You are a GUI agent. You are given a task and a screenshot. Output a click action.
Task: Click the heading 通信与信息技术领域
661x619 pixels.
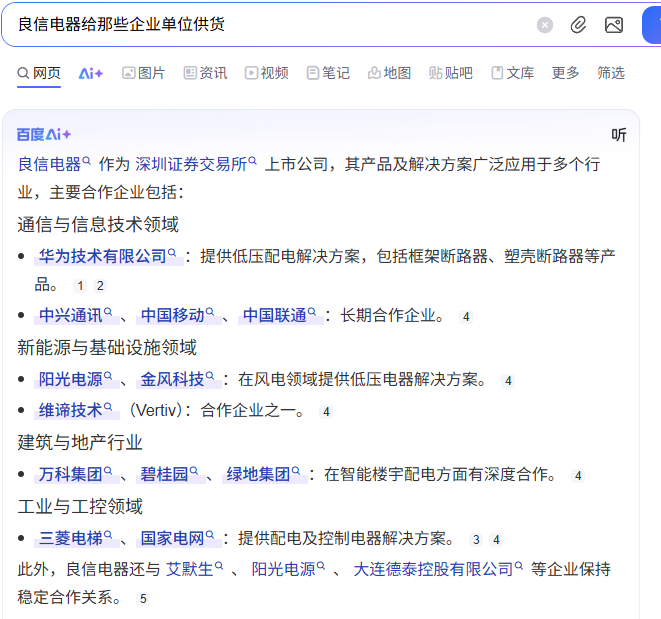[x=98, y=224]
